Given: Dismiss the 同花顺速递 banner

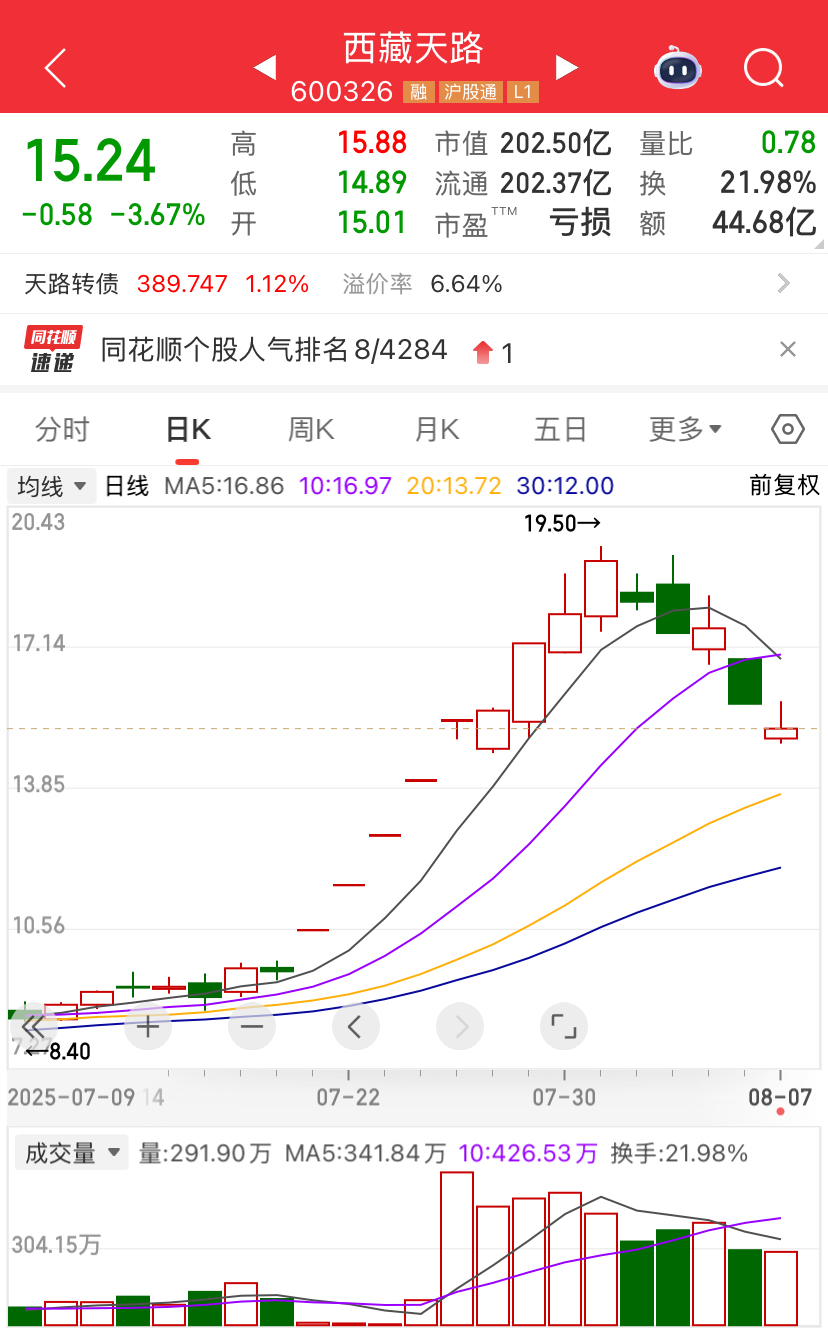Looking at the screenshot, I should [x=788, y=349].
